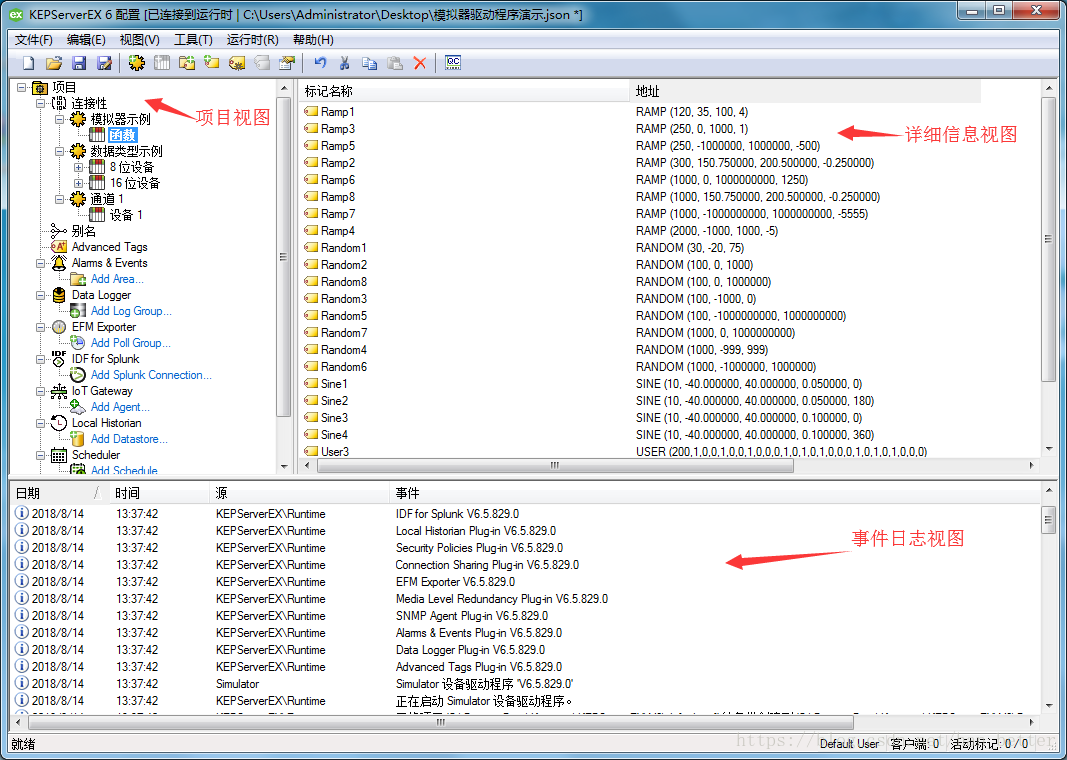The width and height of the screenshot is (1067, 760).
Task: Click the IoT Gateway node icon
Action: tap(59, 391)
